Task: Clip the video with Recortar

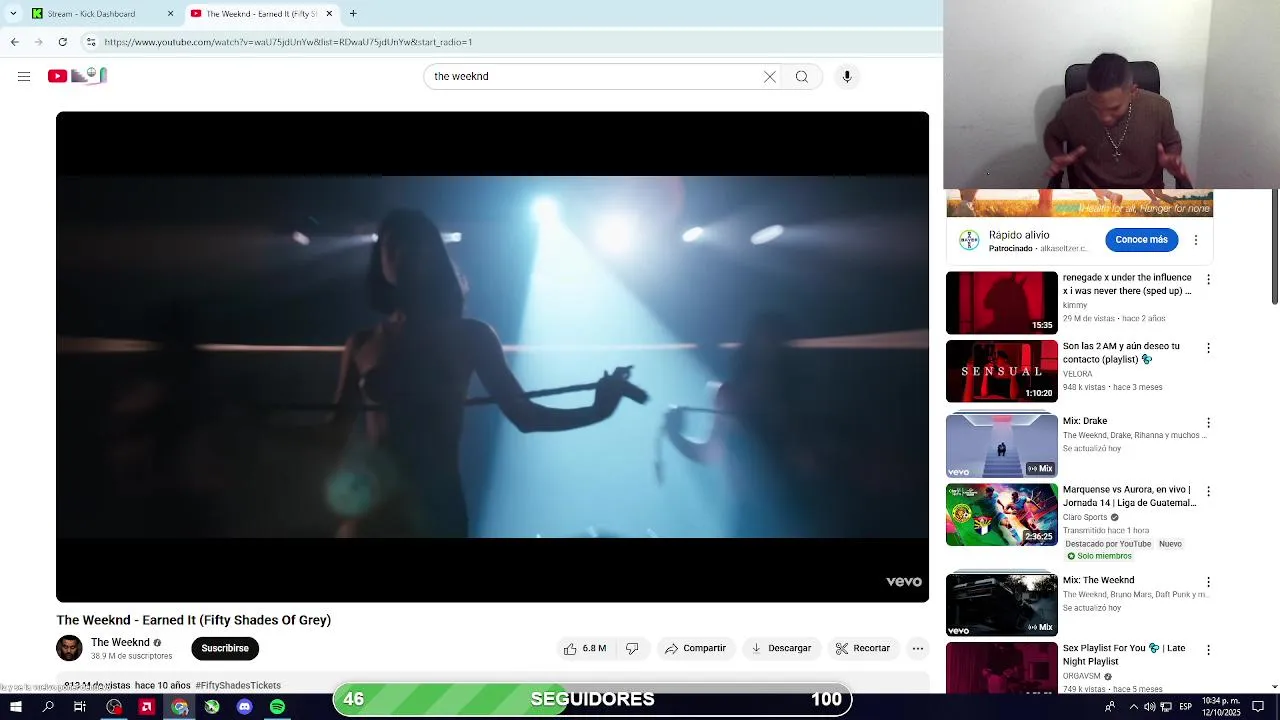Action: point(862,648)
